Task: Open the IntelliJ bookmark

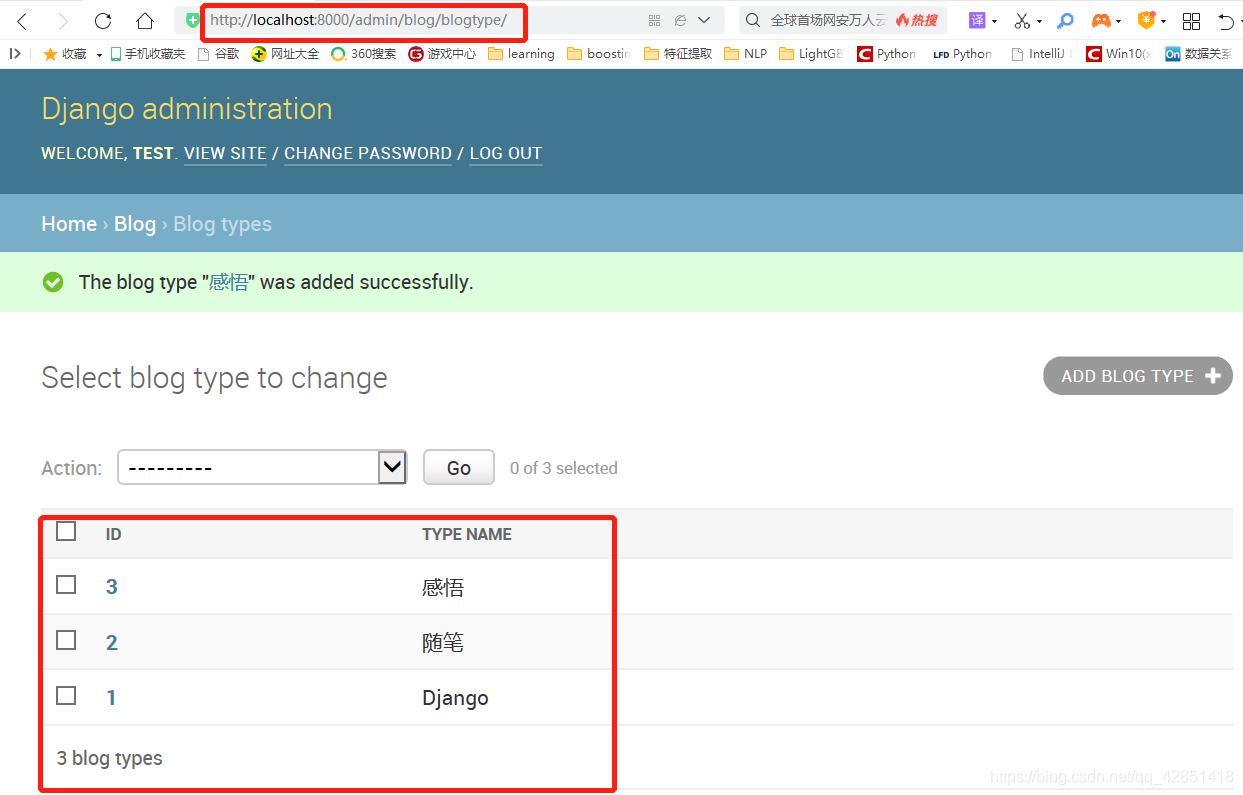Action: (x=1042, y=54)
